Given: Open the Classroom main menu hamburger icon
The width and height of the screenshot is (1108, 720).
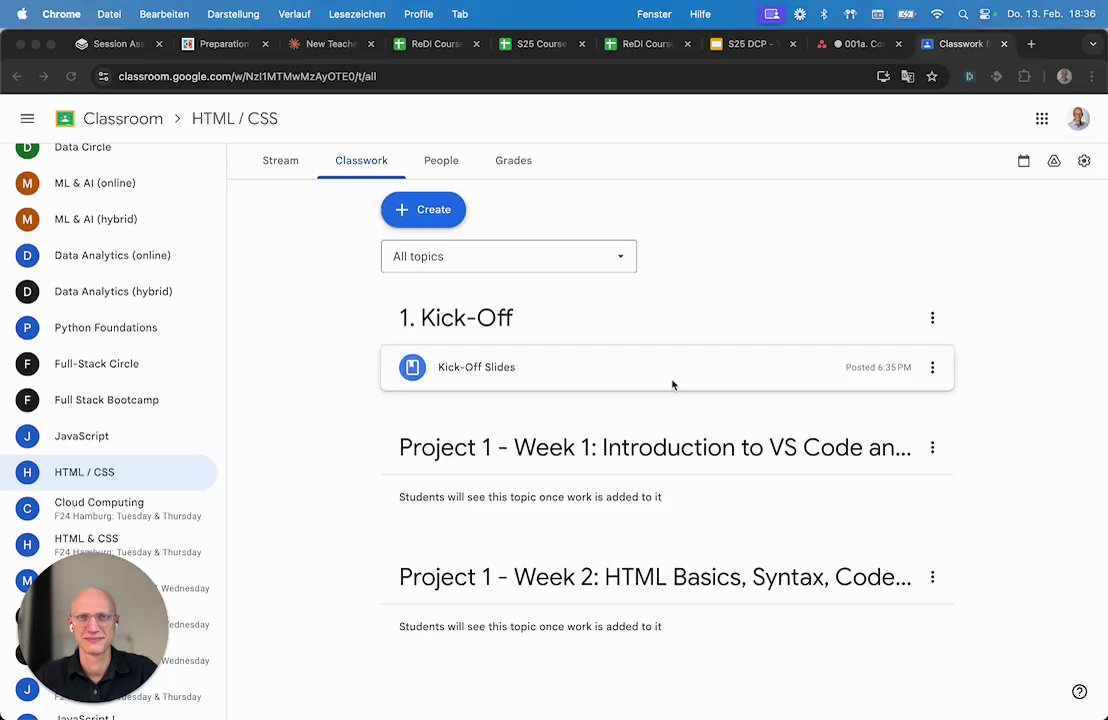Looking at the screenshot, I should coord(27,119).
